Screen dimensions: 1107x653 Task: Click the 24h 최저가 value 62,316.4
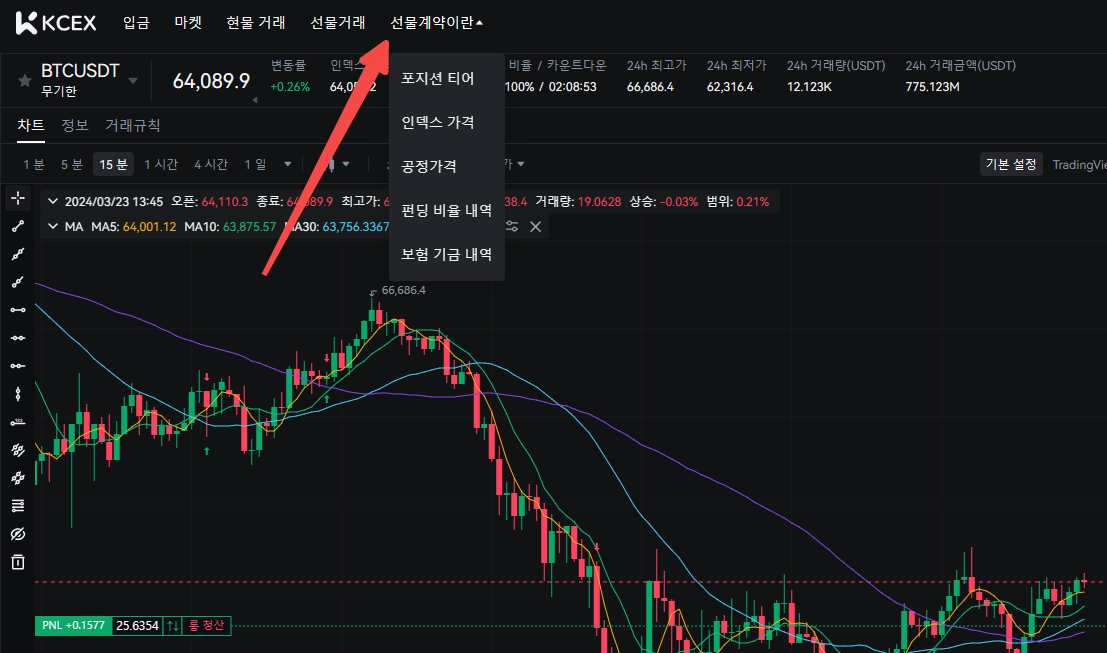tap(730, 87)
